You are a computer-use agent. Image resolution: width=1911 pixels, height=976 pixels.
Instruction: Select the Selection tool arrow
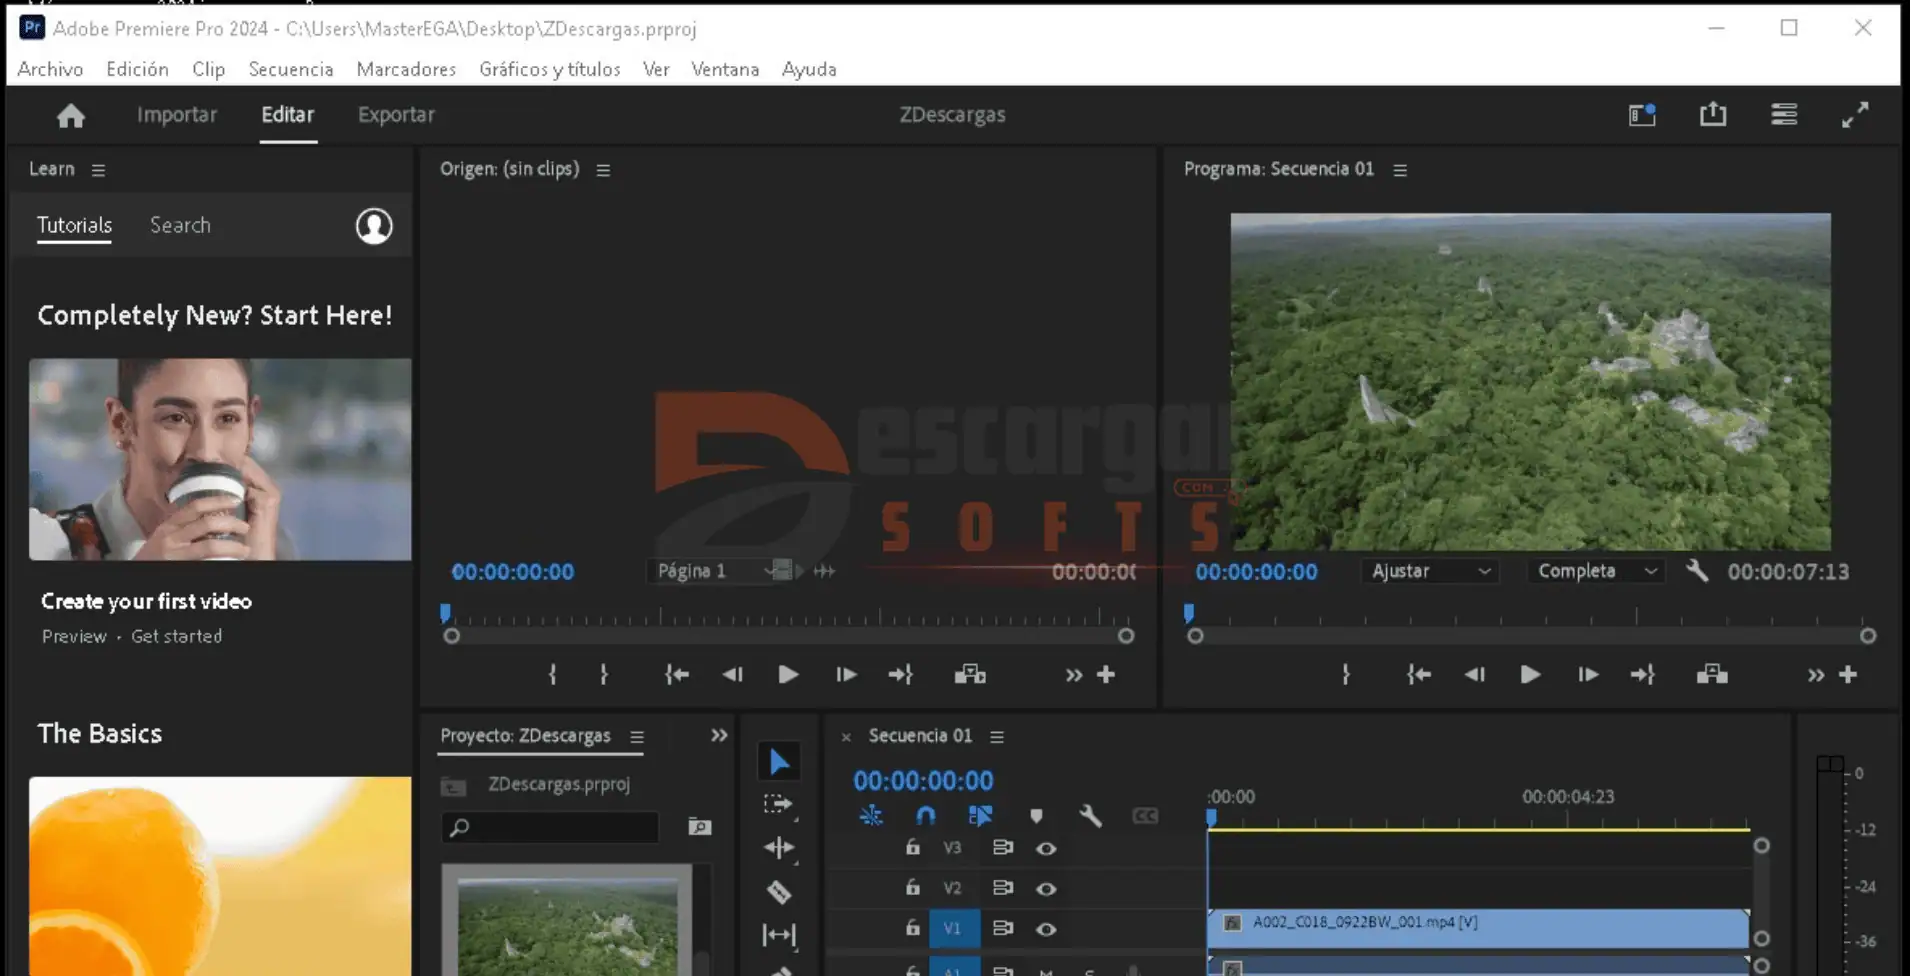coord(779,762)
